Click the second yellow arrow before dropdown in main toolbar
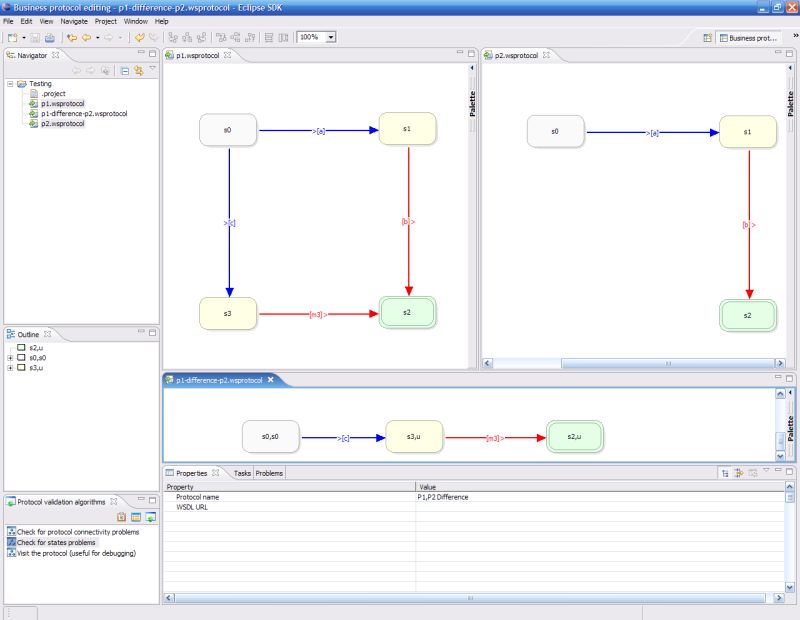This screenshot has height=620, width=800. pos(87,38)
